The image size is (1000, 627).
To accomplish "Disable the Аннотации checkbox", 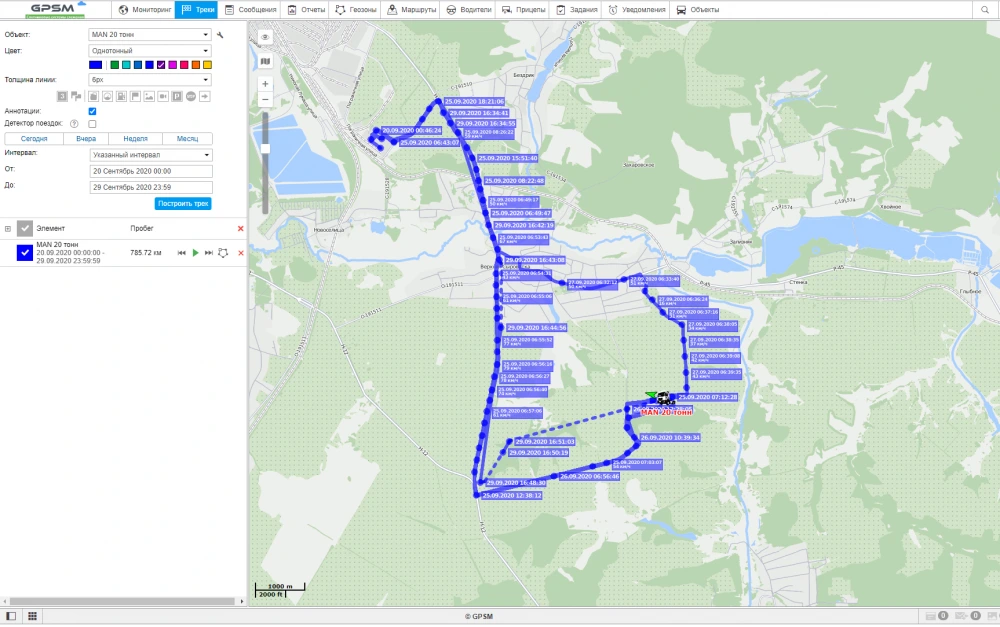I will click(x=91, y=111).
